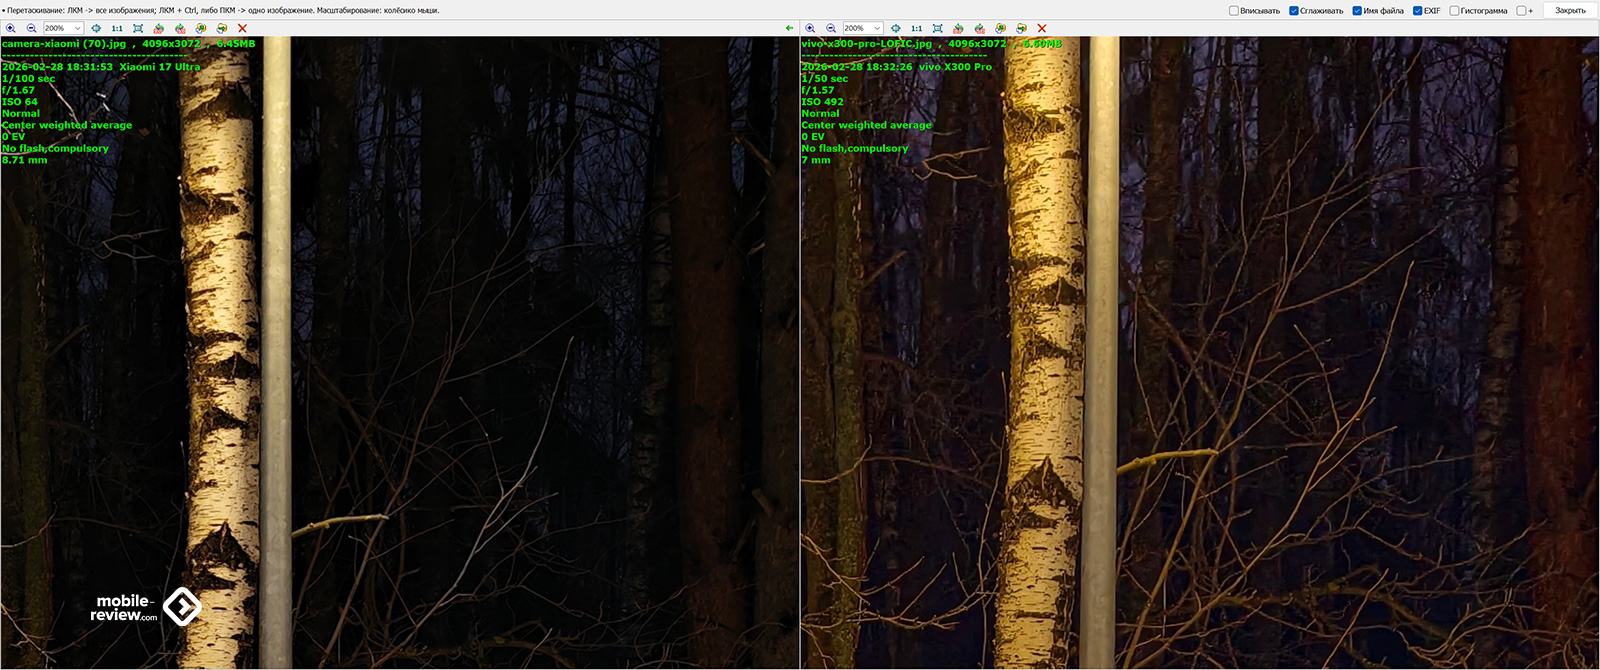Set left image to 1:1 scale

click(x=117, y=28)
